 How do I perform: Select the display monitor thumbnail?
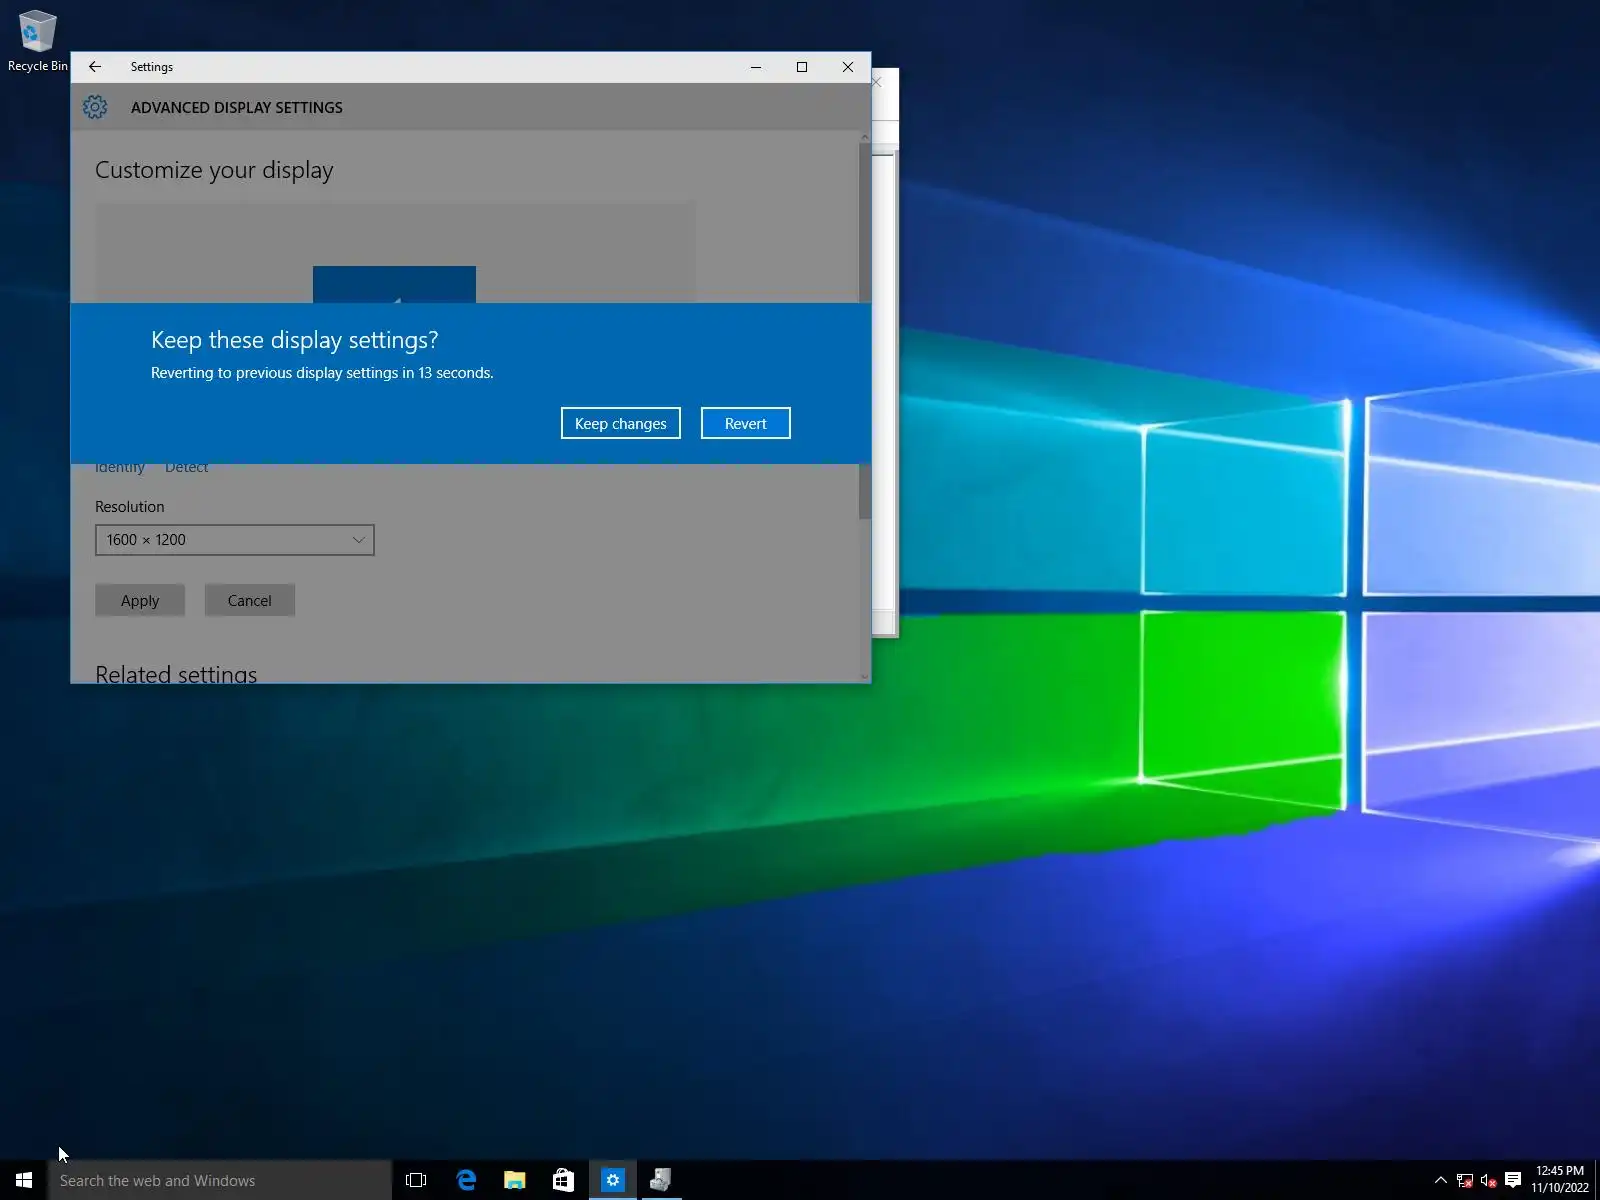[394, 284]
